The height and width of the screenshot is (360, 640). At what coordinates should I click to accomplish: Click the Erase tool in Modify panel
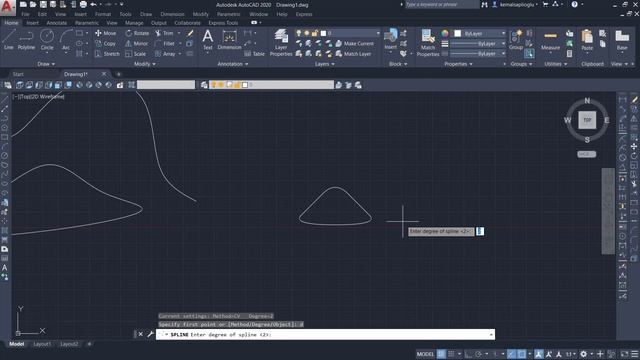(190, 33)
